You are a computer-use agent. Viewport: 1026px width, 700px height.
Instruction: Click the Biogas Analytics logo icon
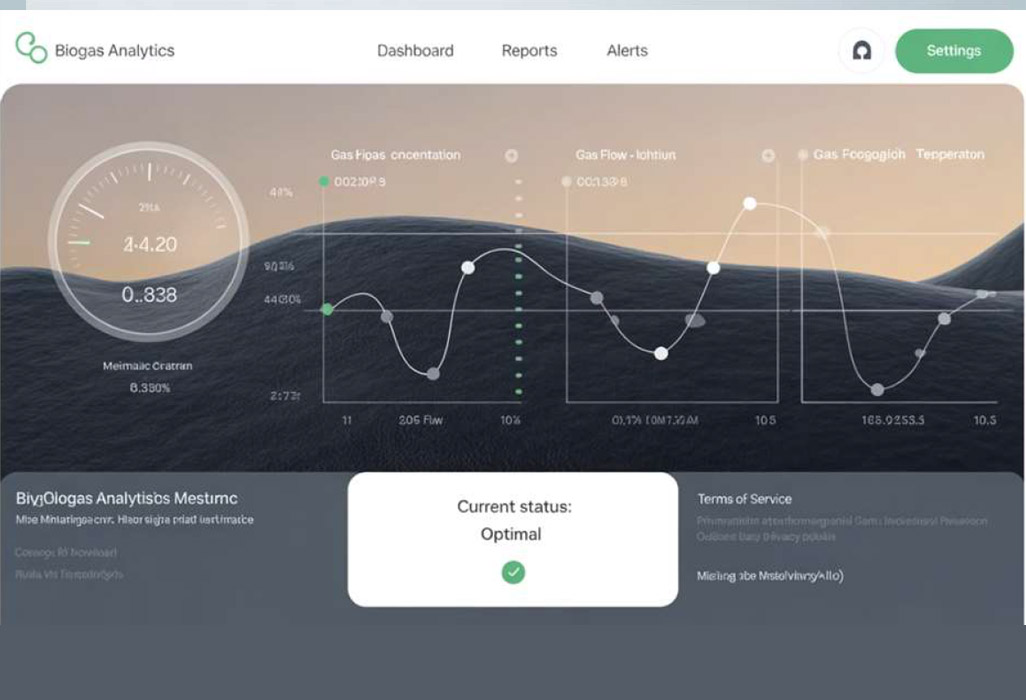coord(31,47)
